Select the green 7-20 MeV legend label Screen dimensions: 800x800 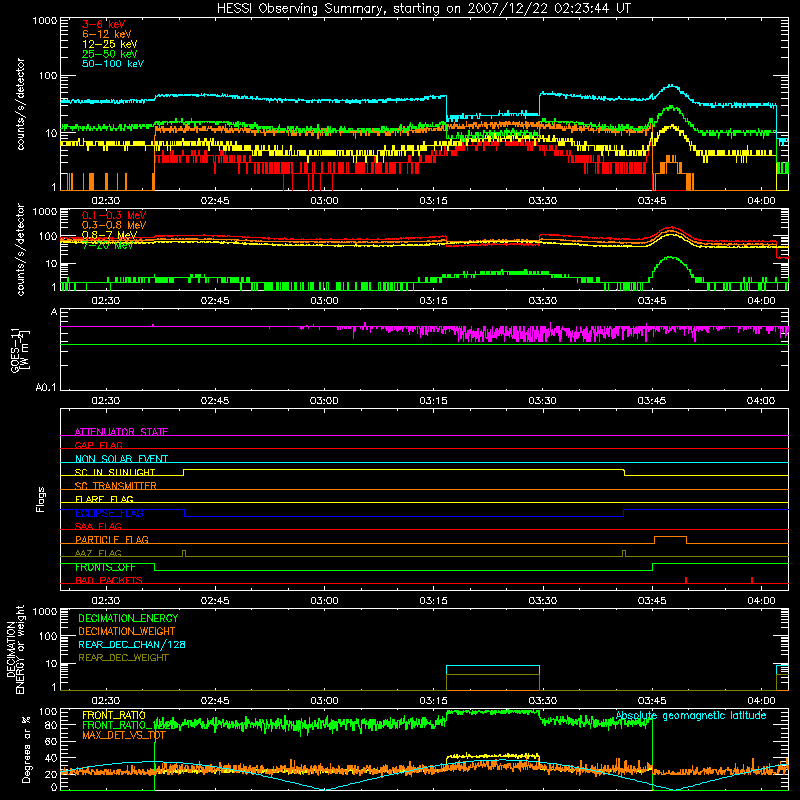pyautogui.click(x=108, y=245)
